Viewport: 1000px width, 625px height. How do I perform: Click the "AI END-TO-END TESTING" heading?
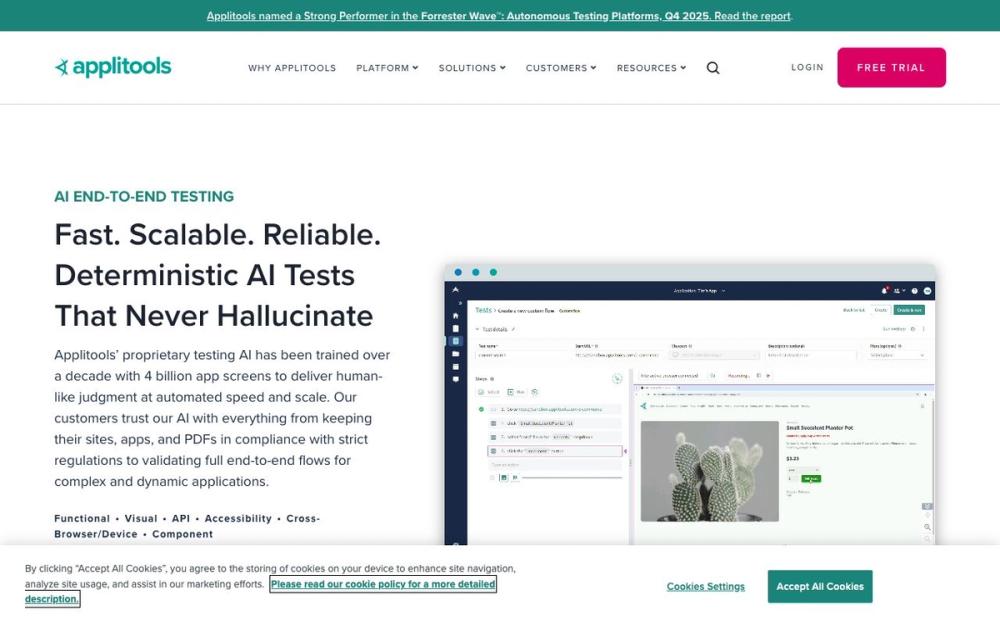[144, 196]
